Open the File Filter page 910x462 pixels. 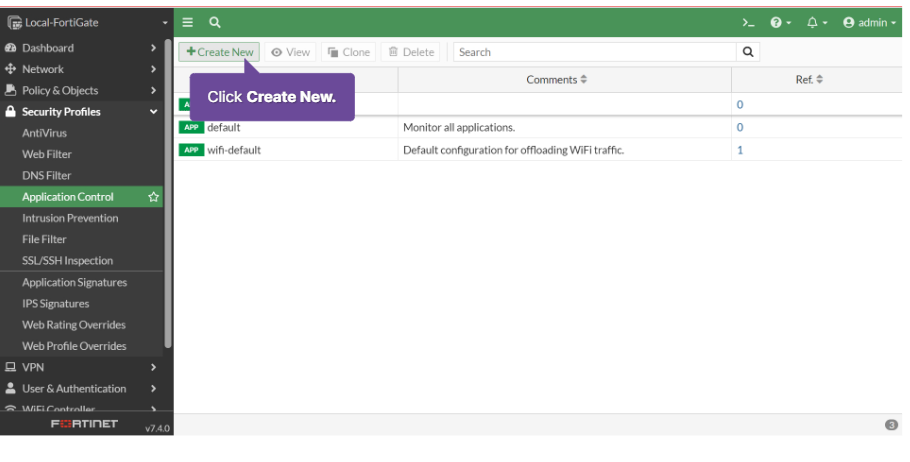click(x=44, y=239)
